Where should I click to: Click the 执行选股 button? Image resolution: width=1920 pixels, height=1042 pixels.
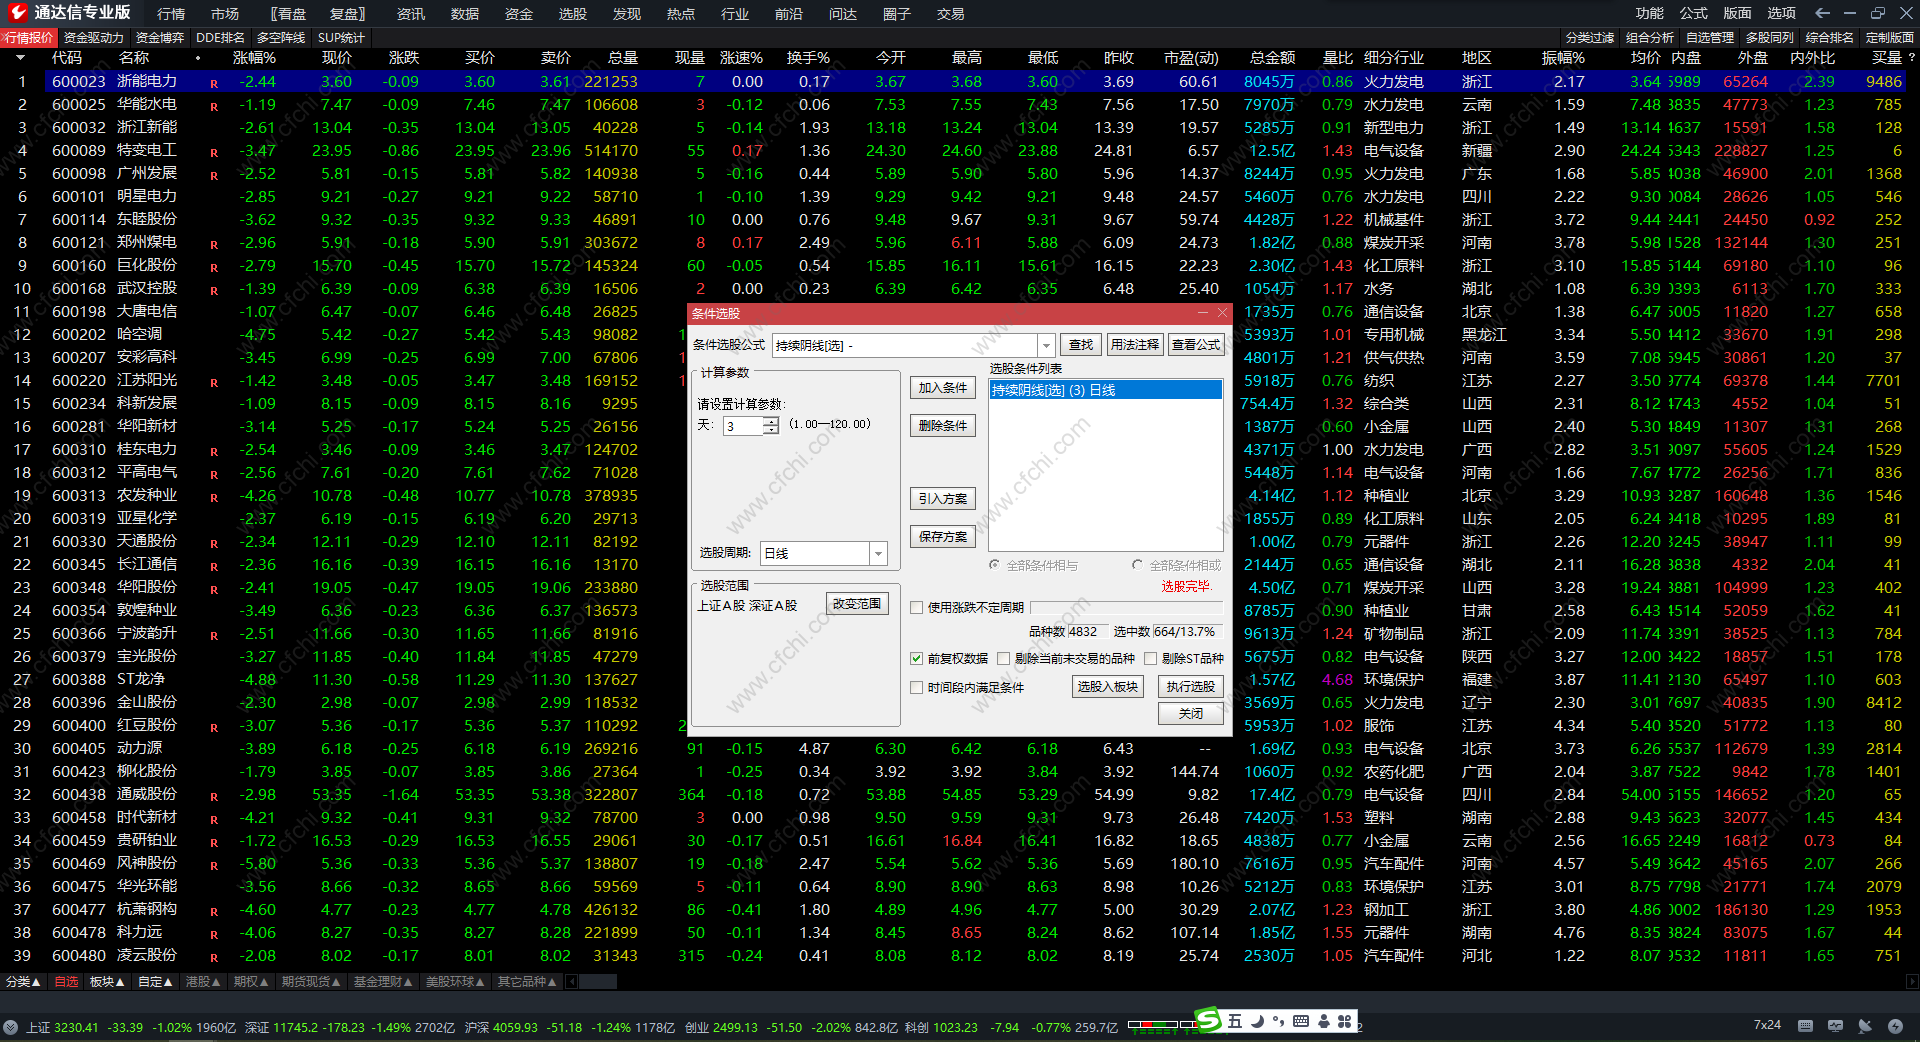1190,686
